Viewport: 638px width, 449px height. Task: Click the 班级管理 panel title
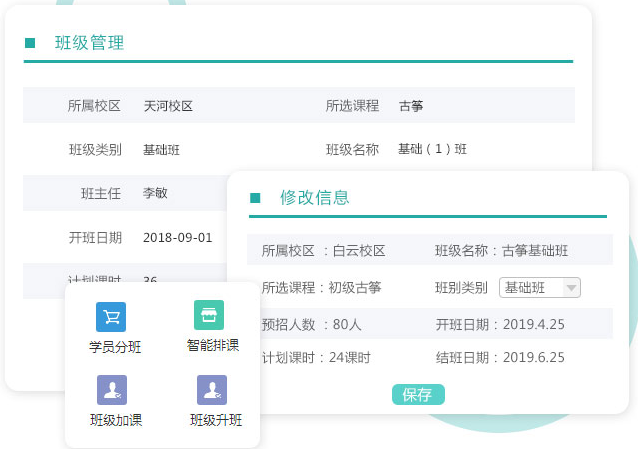89,43
